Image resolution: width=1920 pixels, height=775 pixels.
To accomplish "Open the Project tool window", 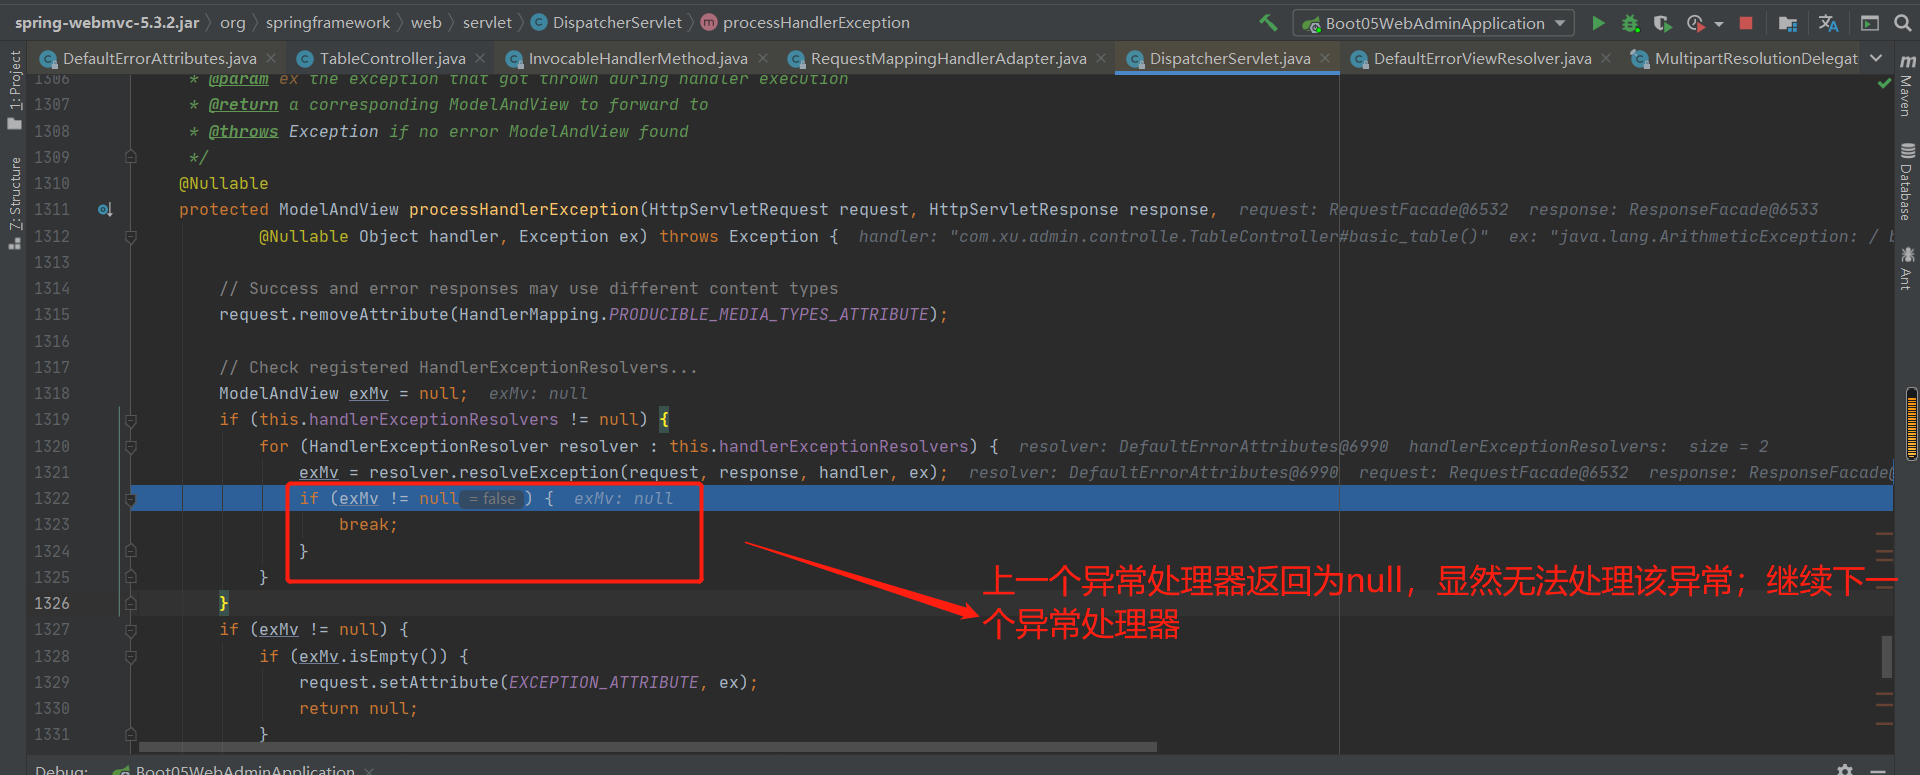I will pos(14,90).
